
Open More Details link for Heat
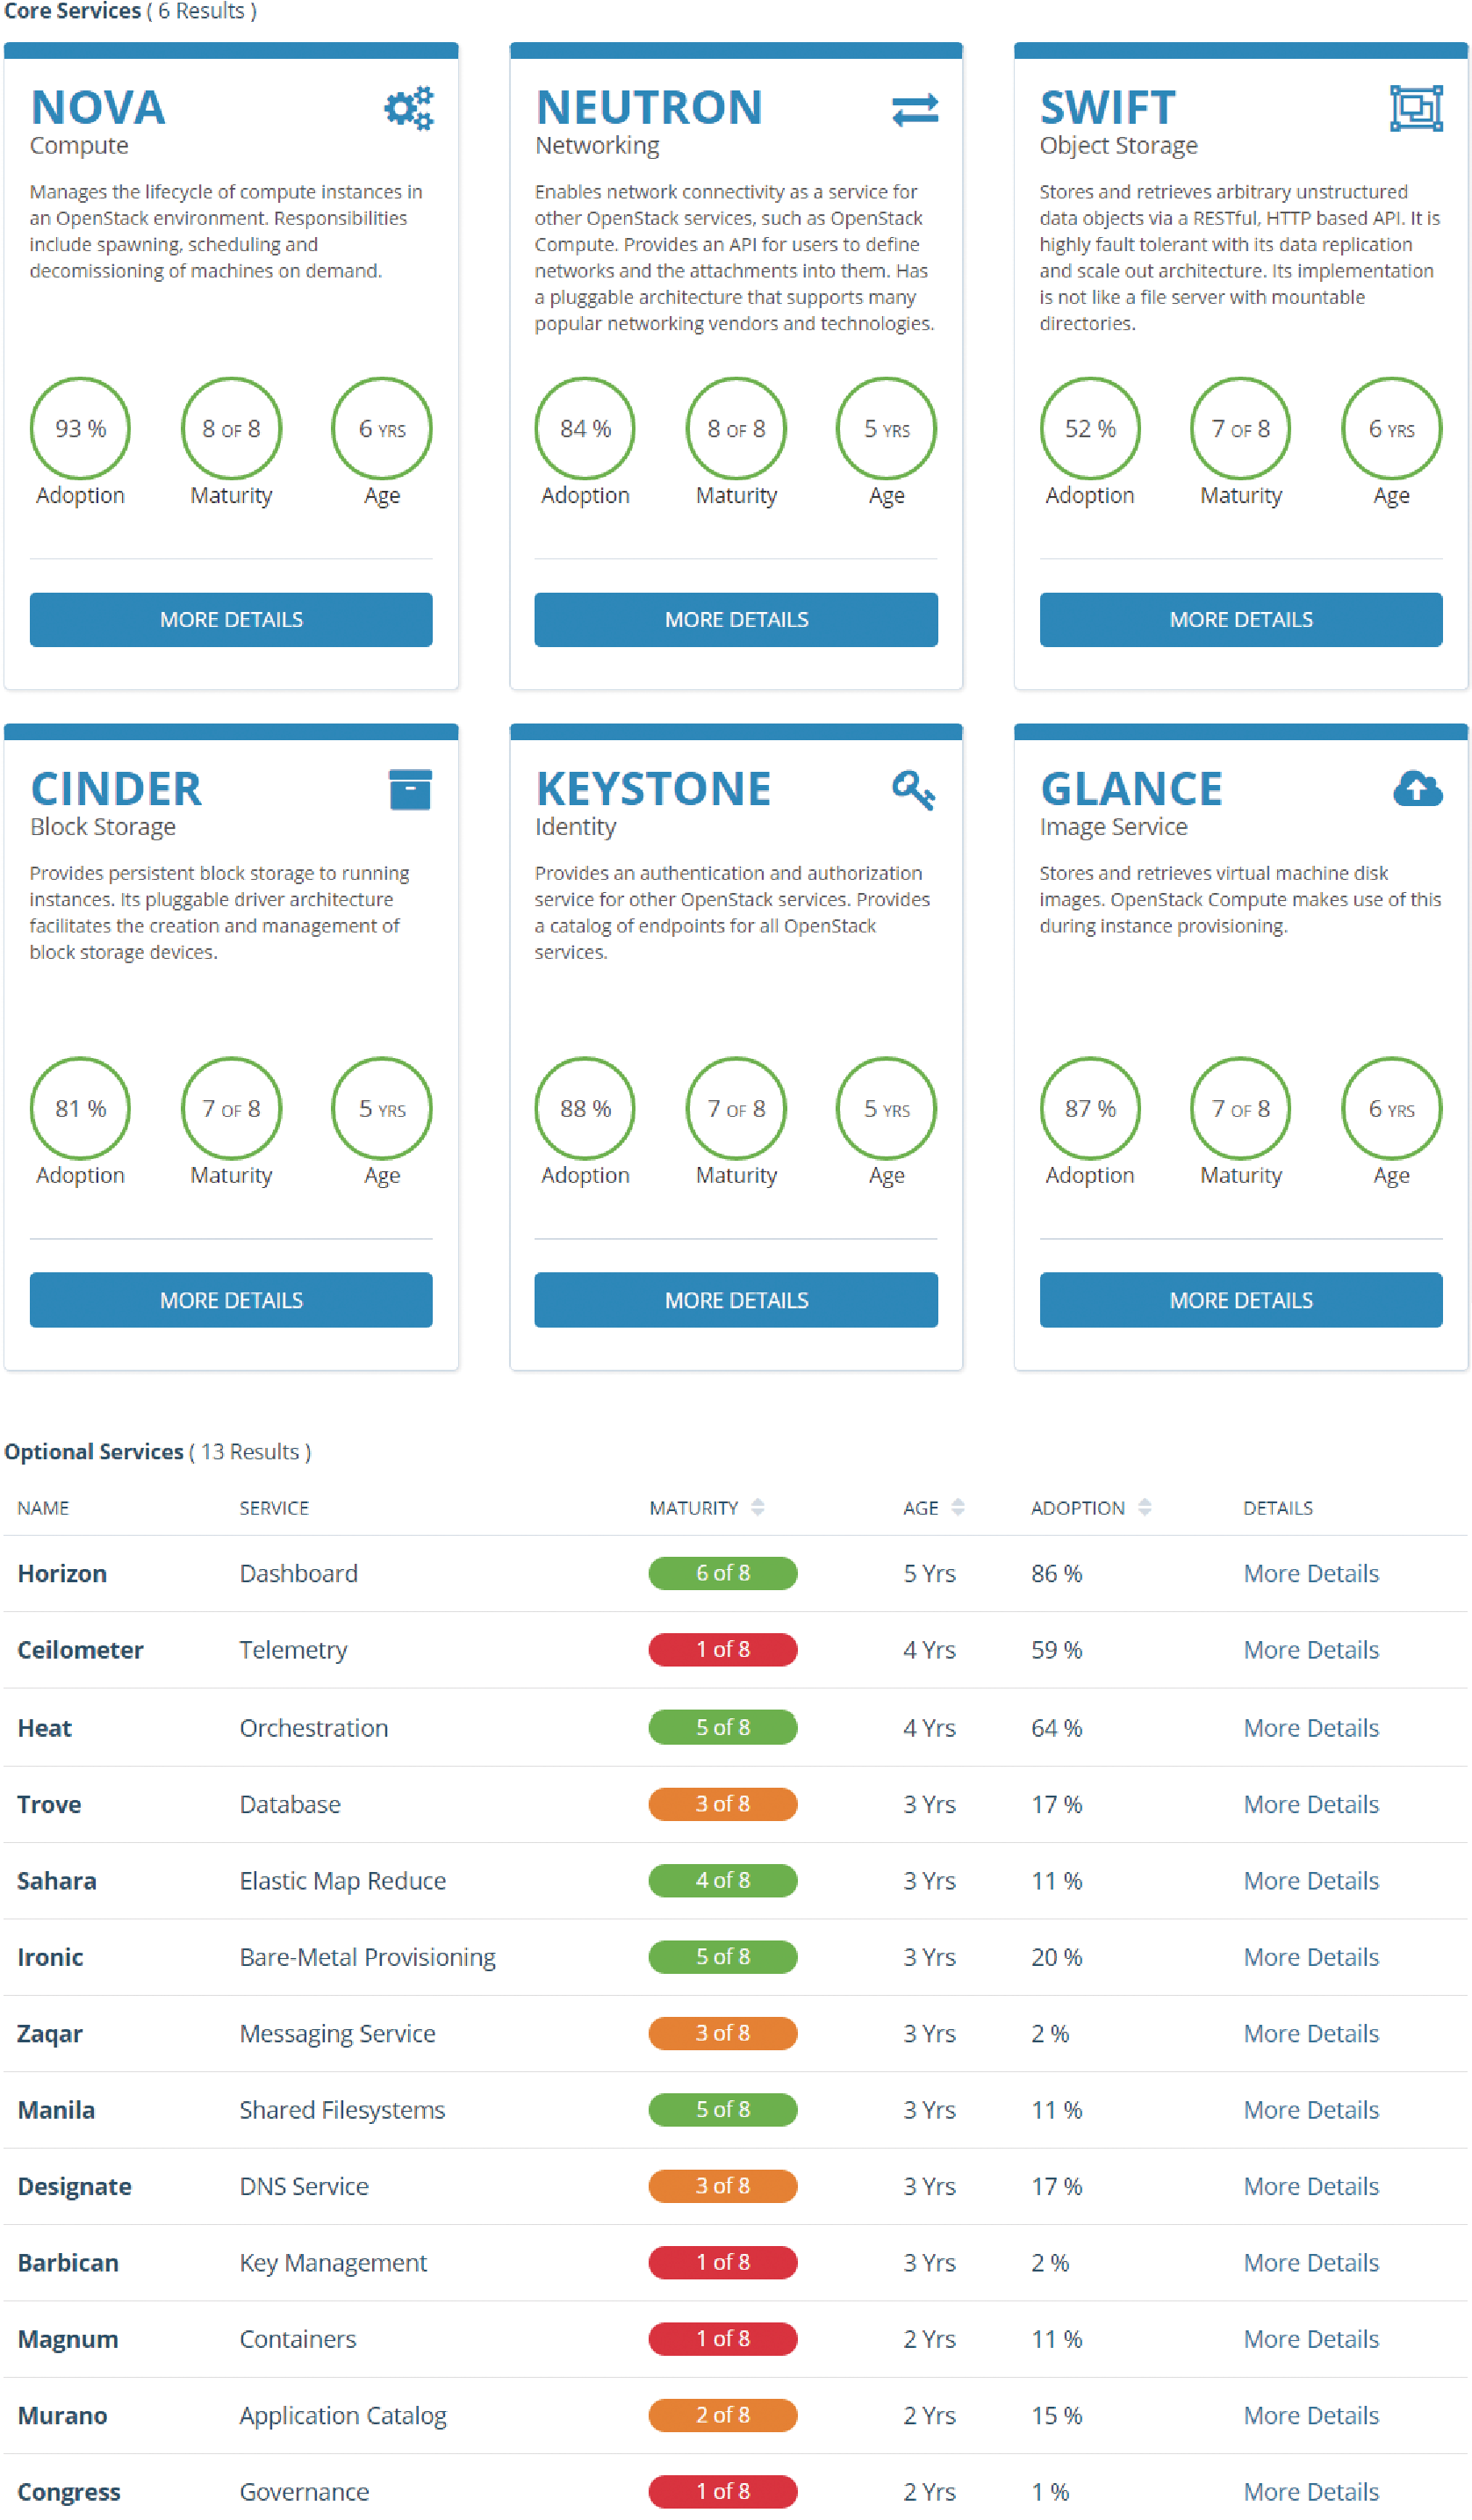tap(1311, 1727)
